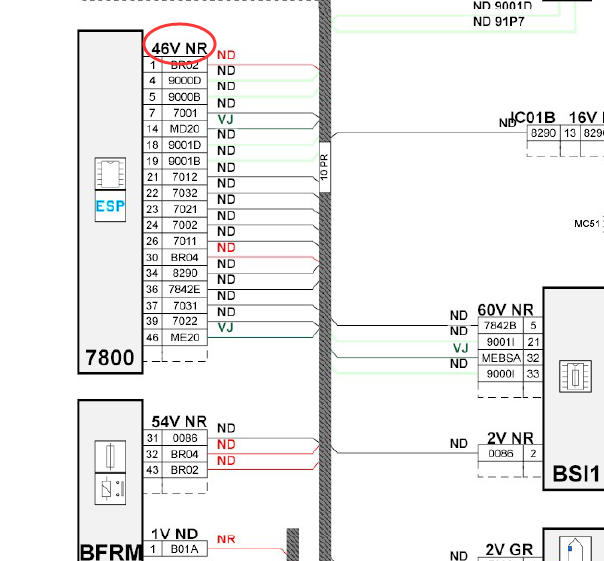Image resolution: width=604 pixels, height=561 pixels.
Task: Click the MC51 label
Action: coord(587,223)
